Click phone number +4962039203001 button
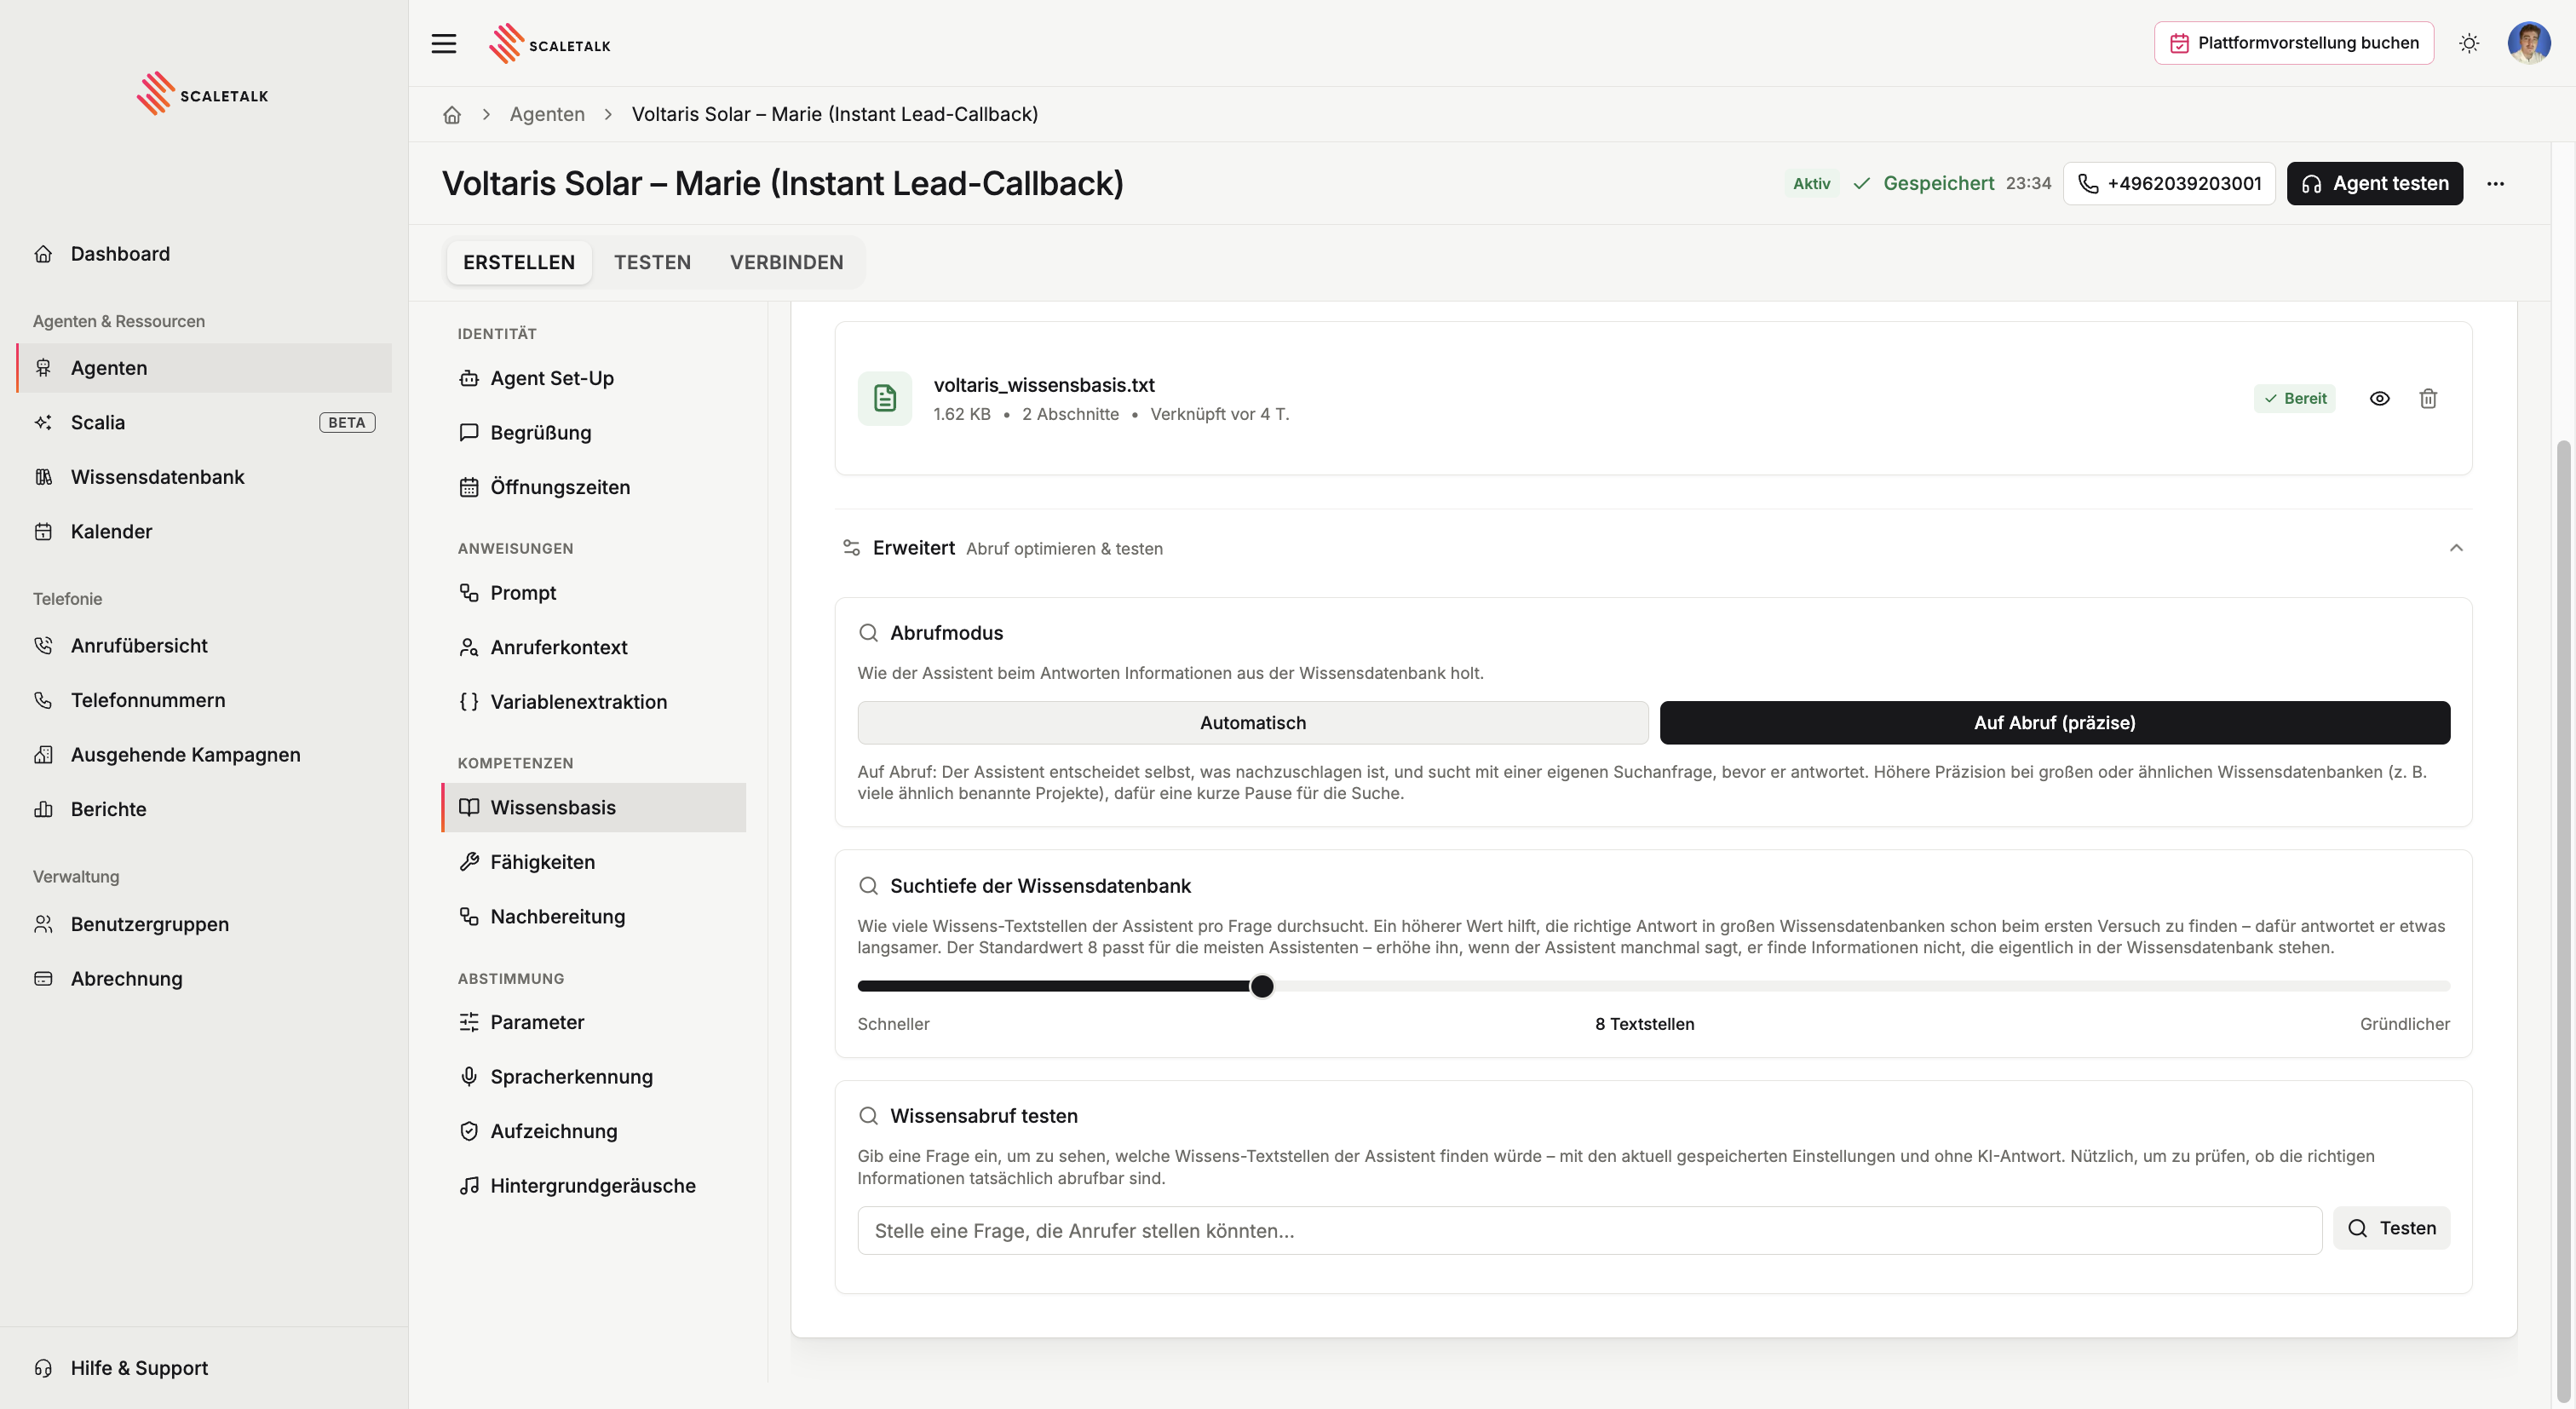2576x1409 pixels. click(2170, 184)
